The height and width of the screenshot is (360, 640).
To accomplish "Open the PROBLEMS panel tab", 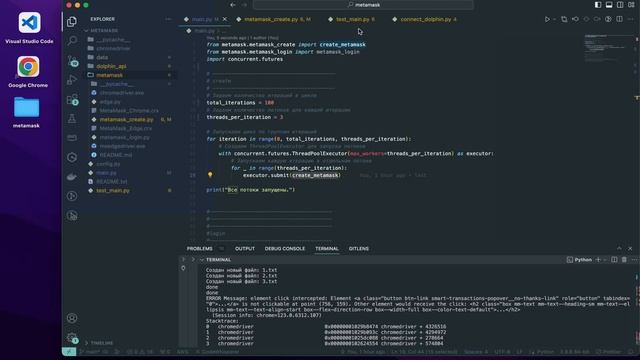I will [x=200, y=249].
